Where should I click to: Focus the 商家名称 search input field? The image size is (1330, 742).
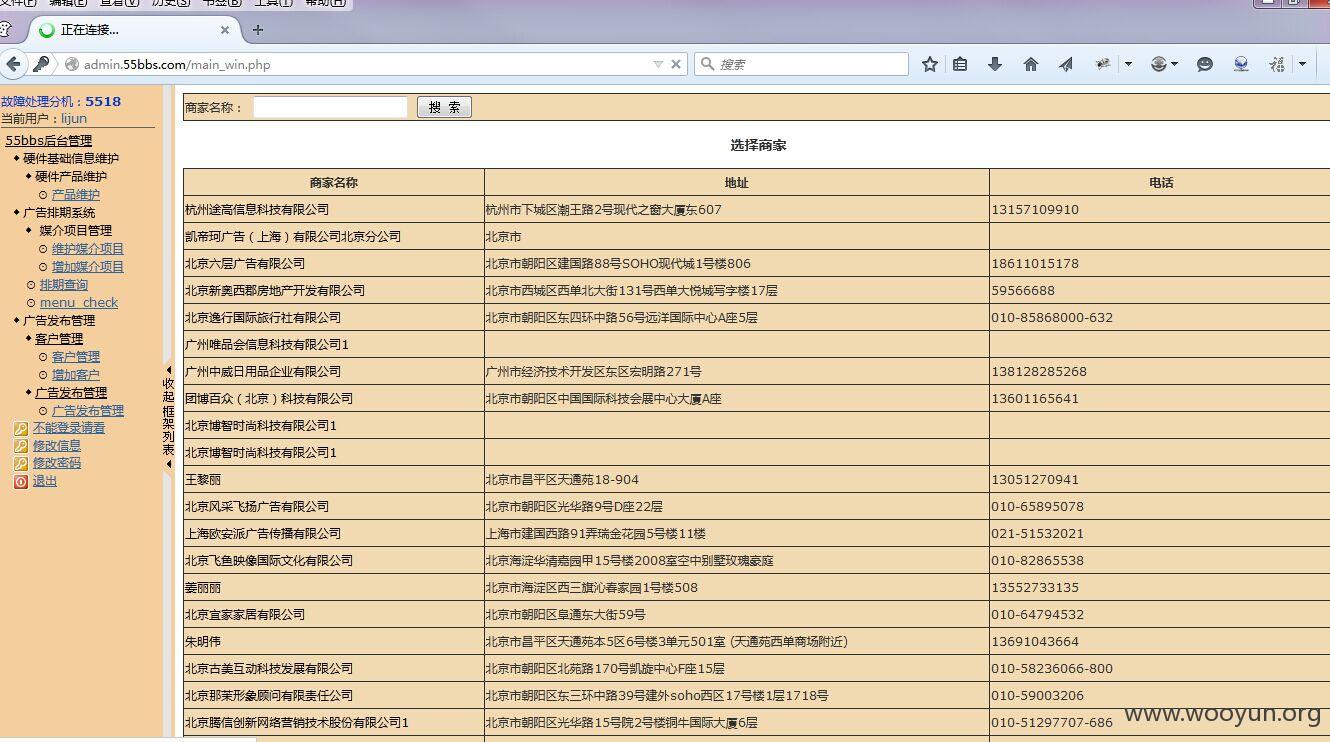click(330, 107)
